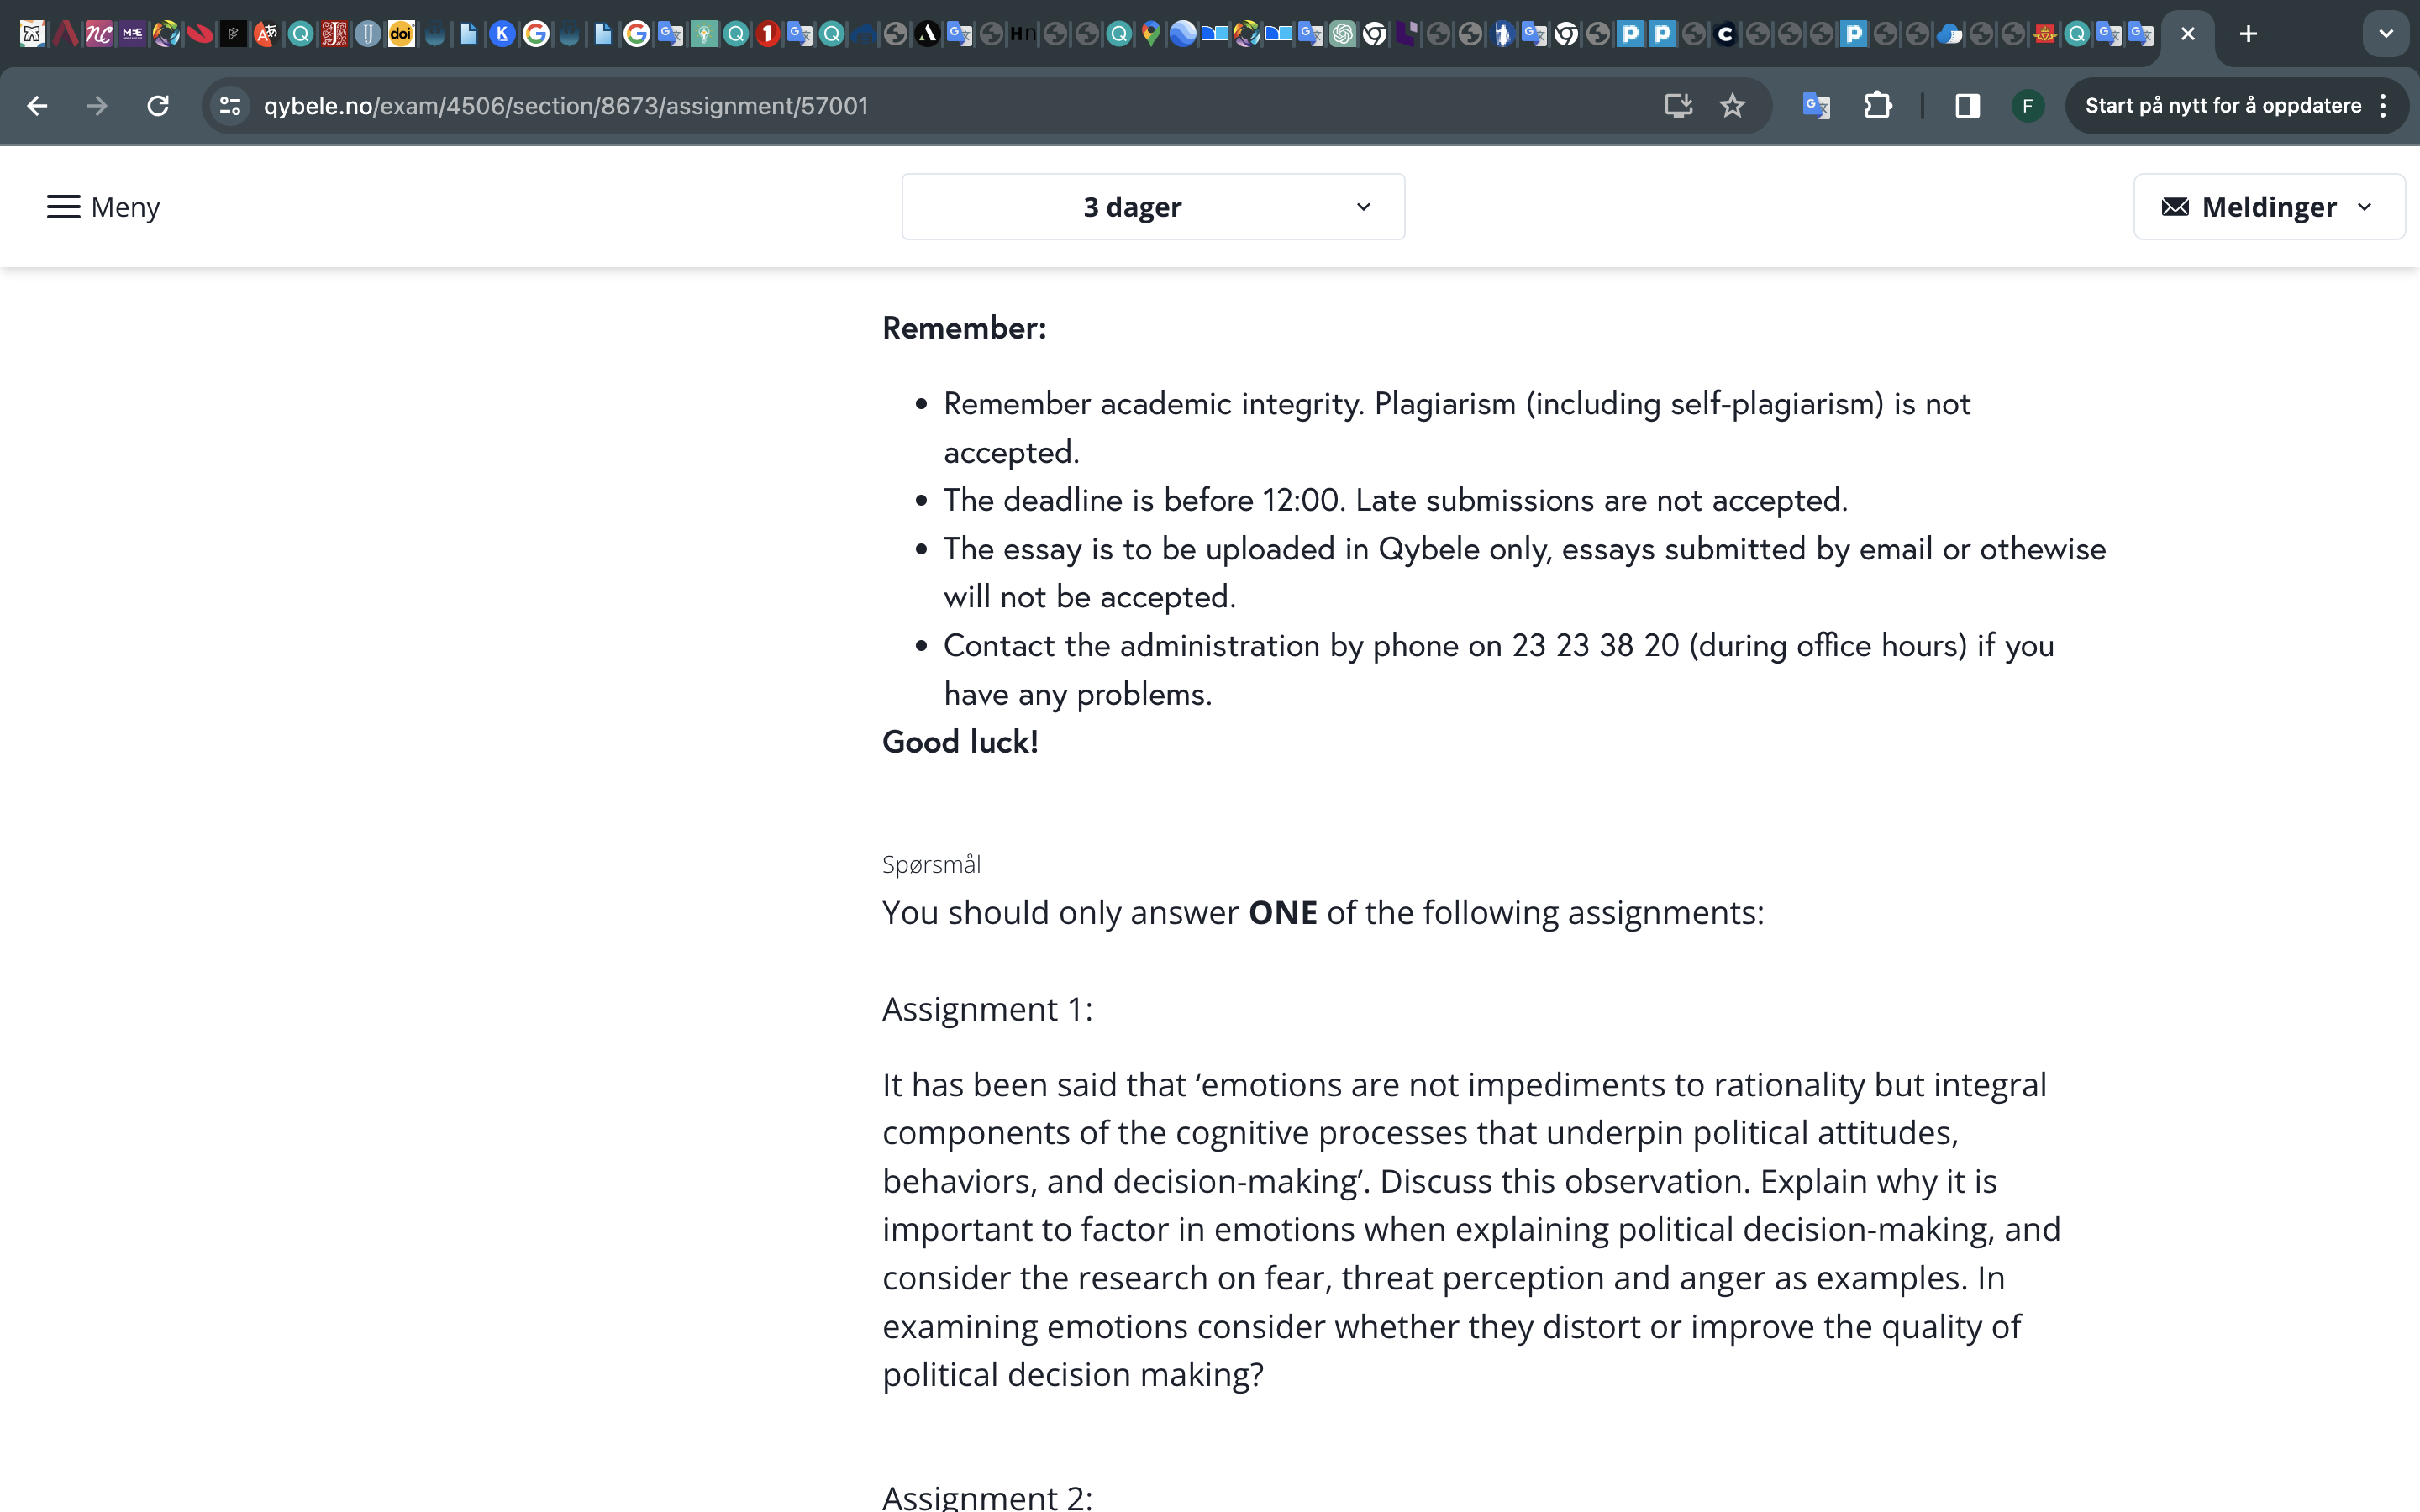Select the tab with lightbulb favicon

point(704,34)
